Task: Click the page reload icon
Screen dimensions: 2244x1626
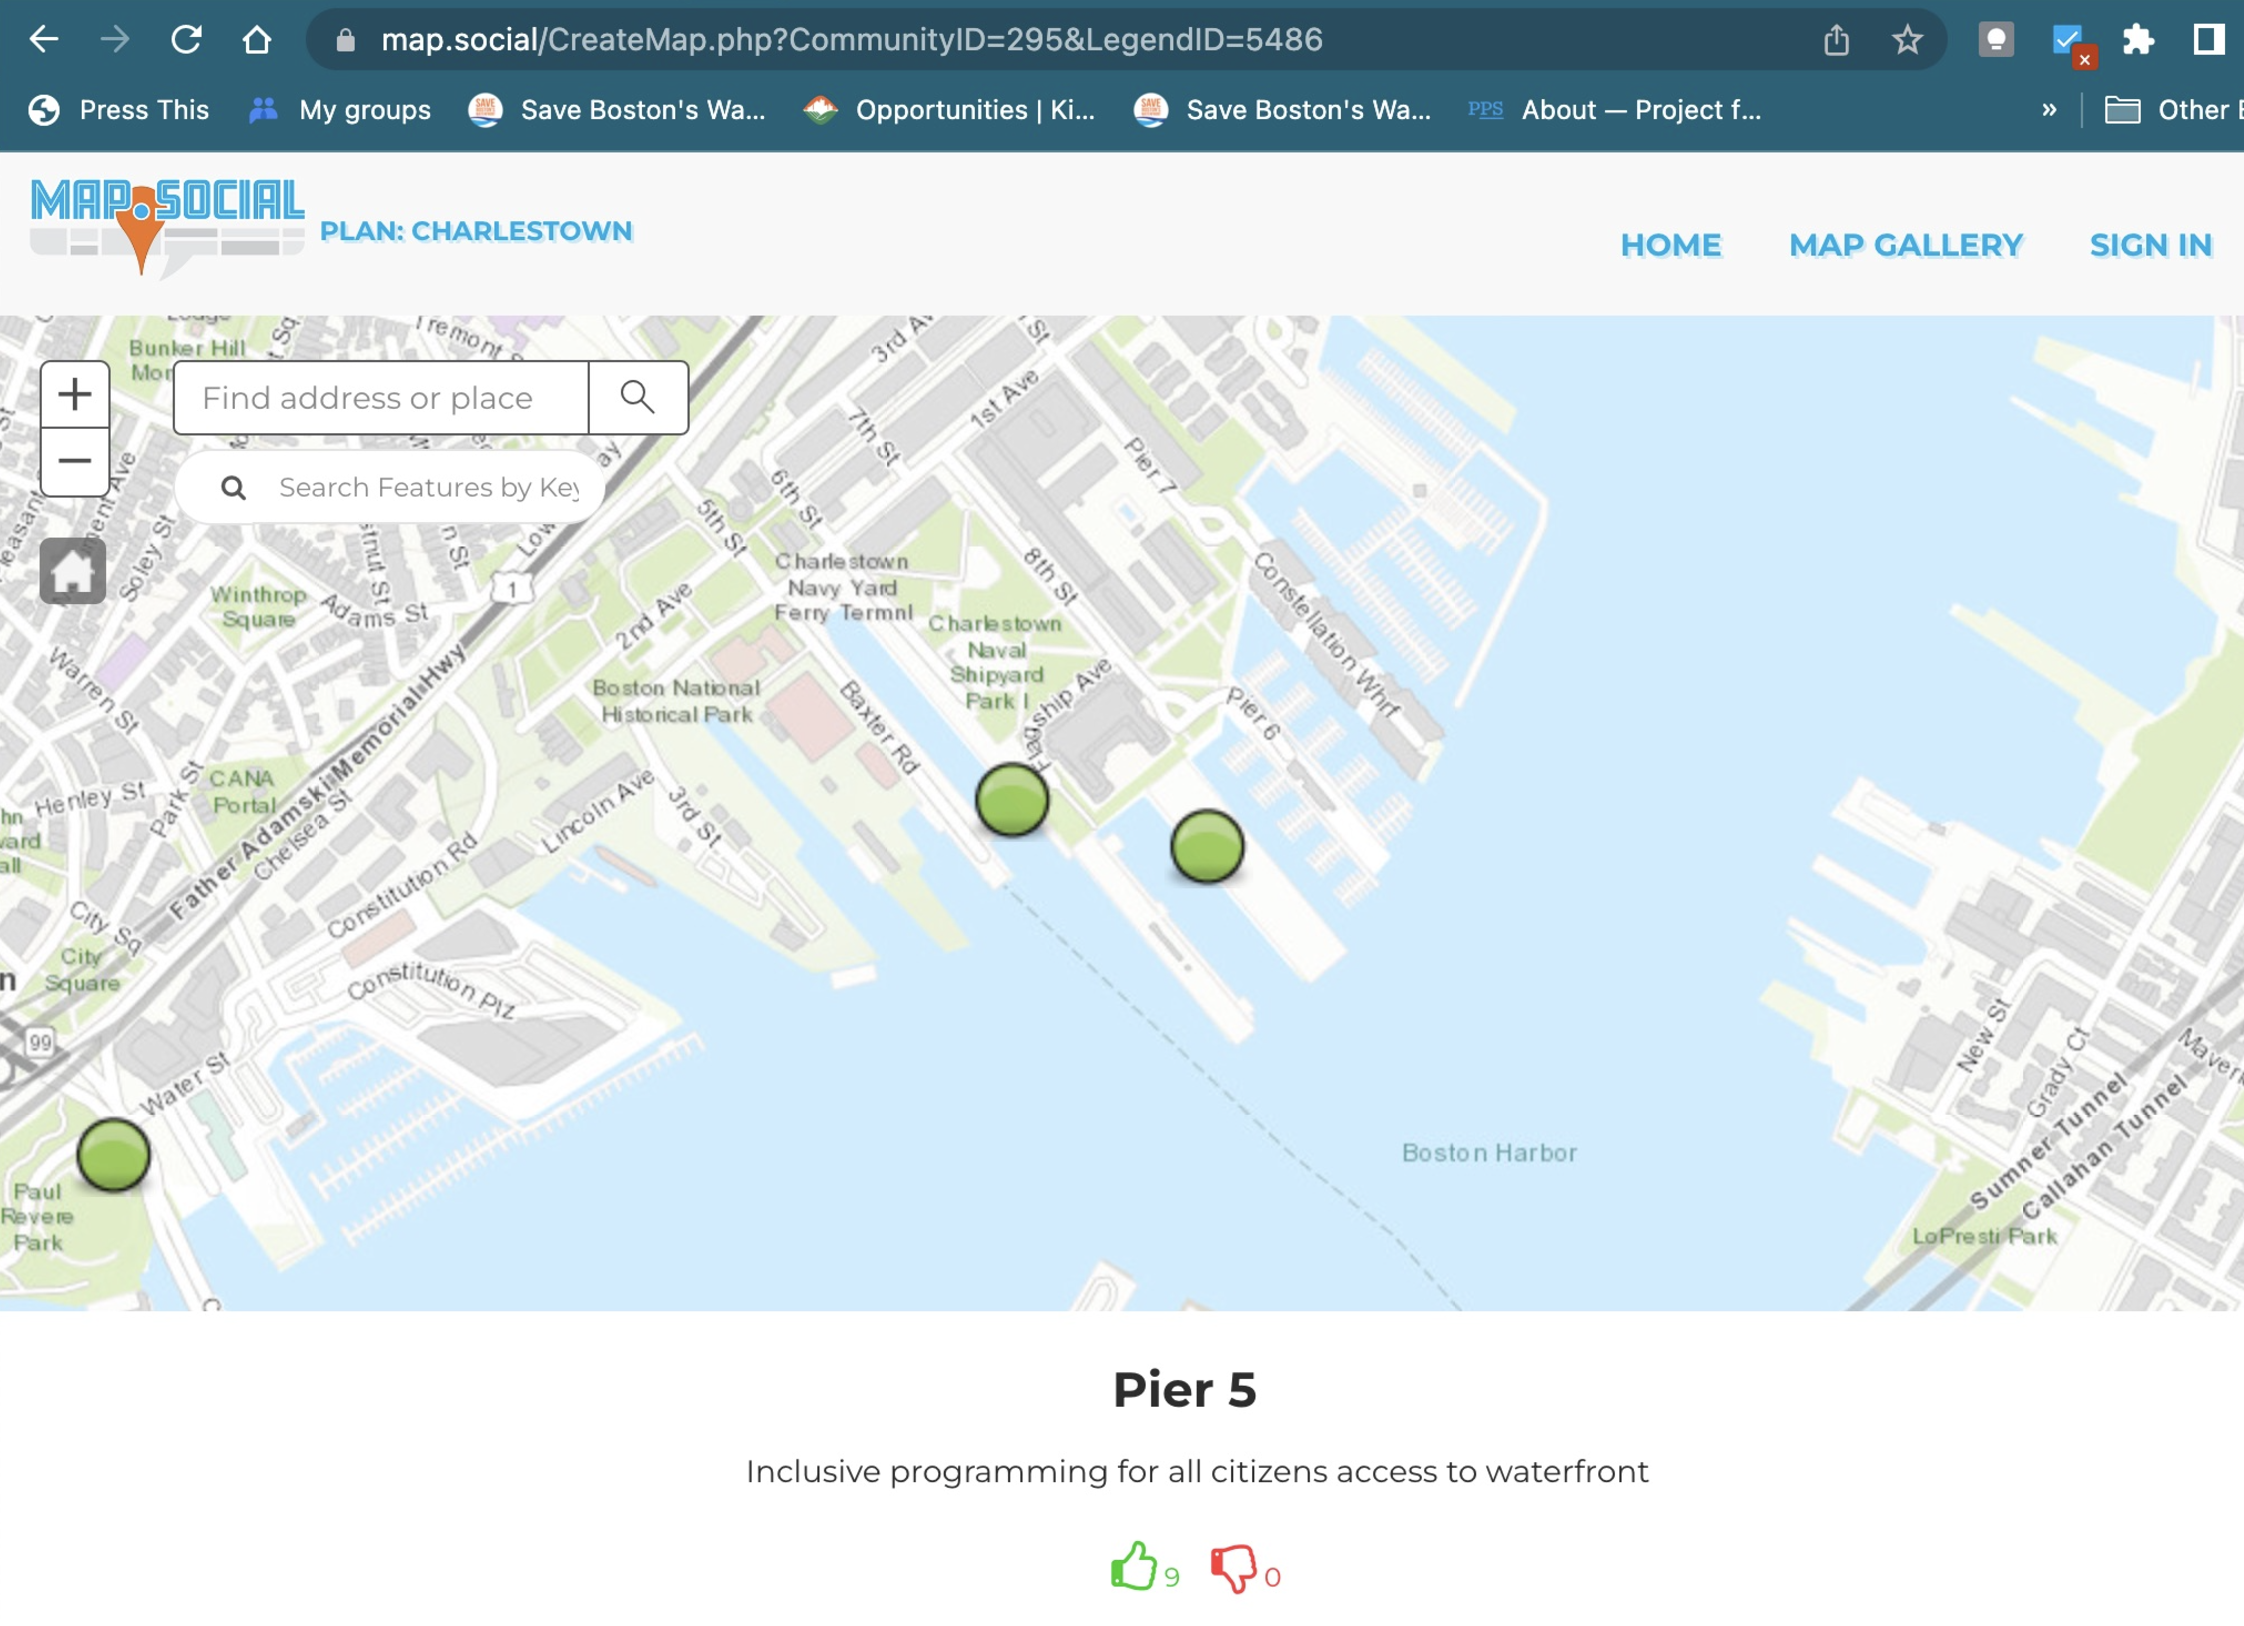Action: [x=188, y=39]
